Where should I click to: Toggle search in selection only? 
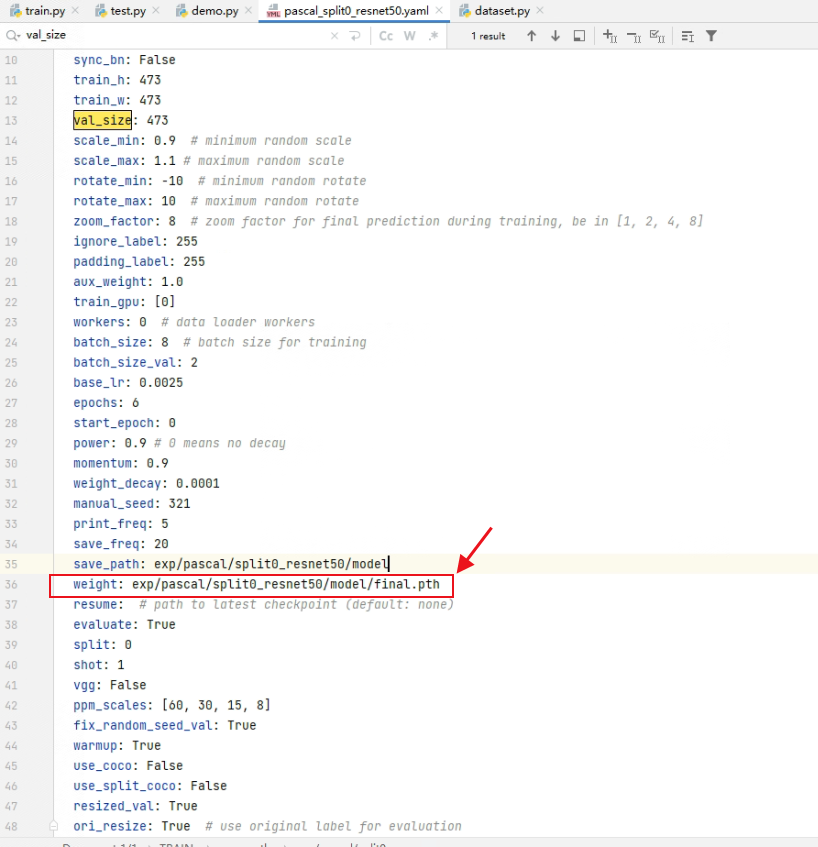[579, 36]
